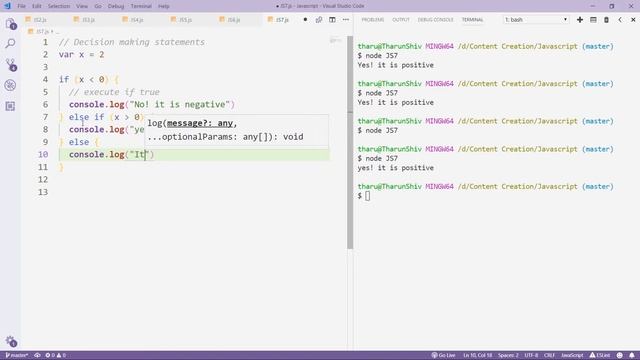Open the Manage gear icon at bottom left
The width and height of the screenshot is (640, 360).
(x=11, y=341)
